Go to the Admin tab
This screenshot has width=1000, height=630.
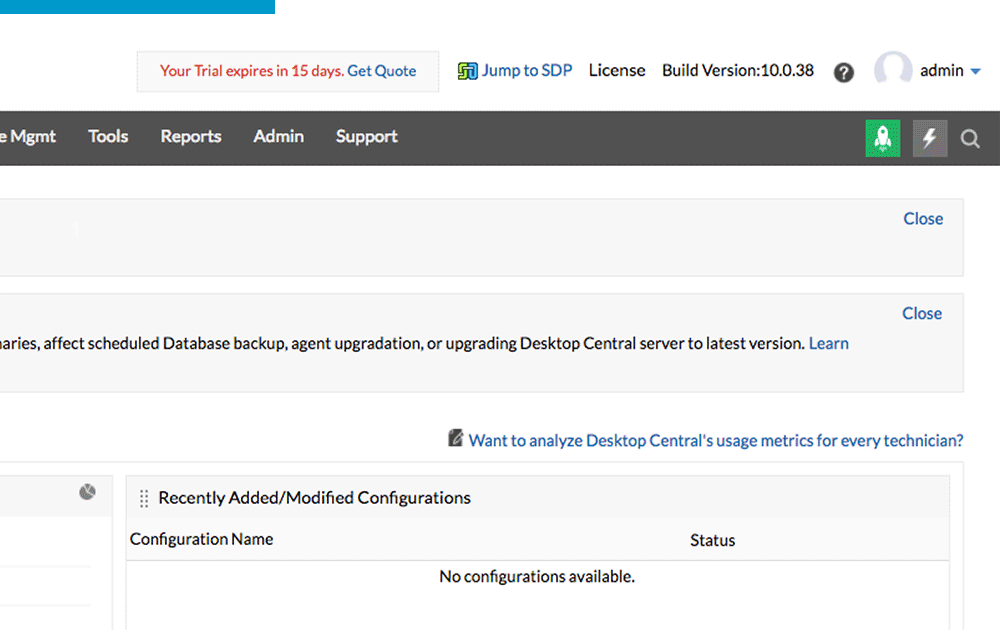pyautogui.click(x=278, y=136)
